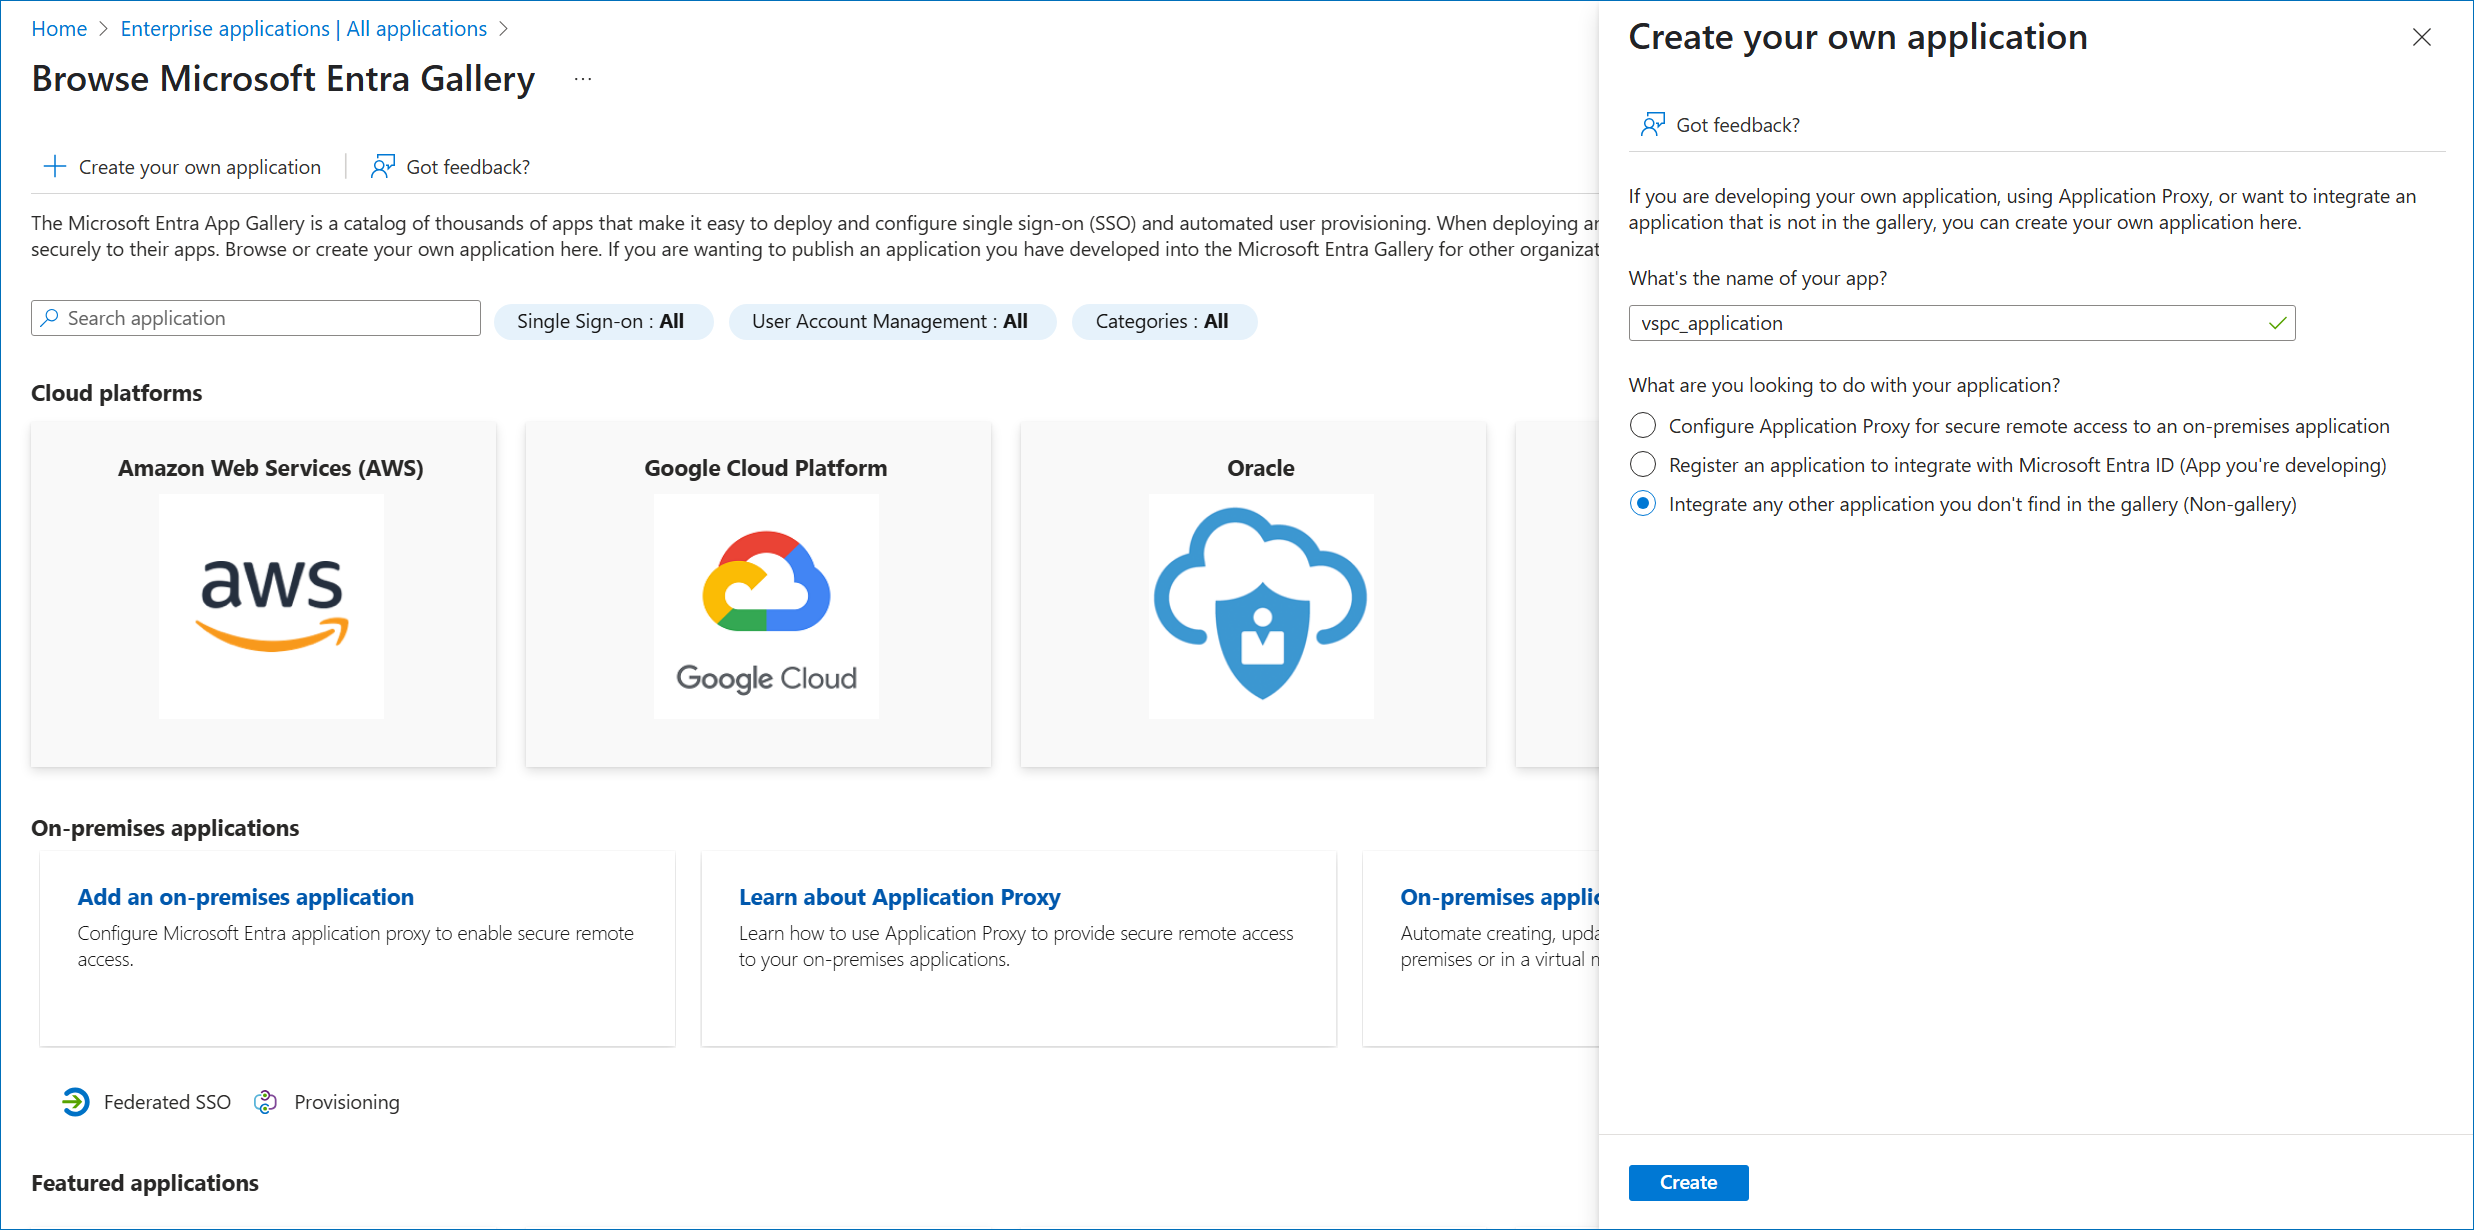Click the Federated SSO icon
2474x1230 pixels.
(x=75, y=1101)
